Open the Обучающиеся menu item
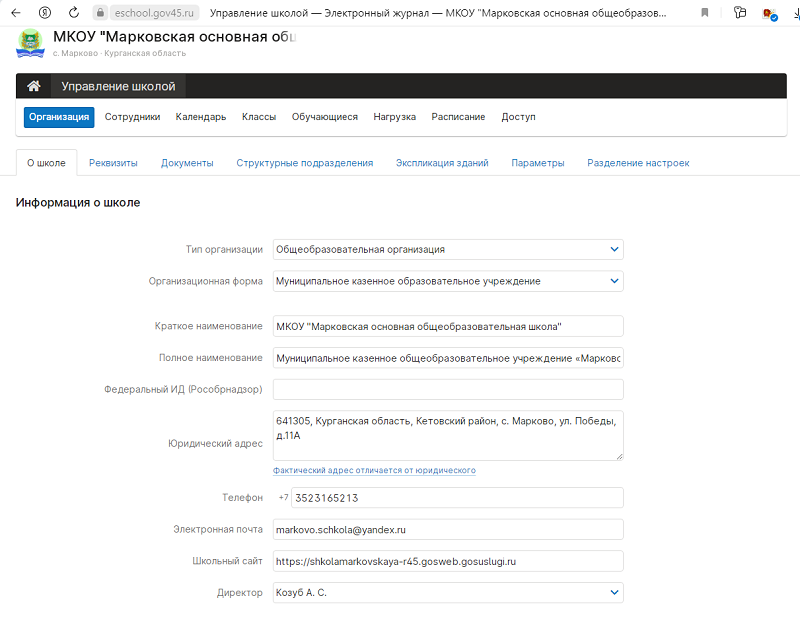The width and height of the screenshot is (800, 625). click(x=324, y=117)
